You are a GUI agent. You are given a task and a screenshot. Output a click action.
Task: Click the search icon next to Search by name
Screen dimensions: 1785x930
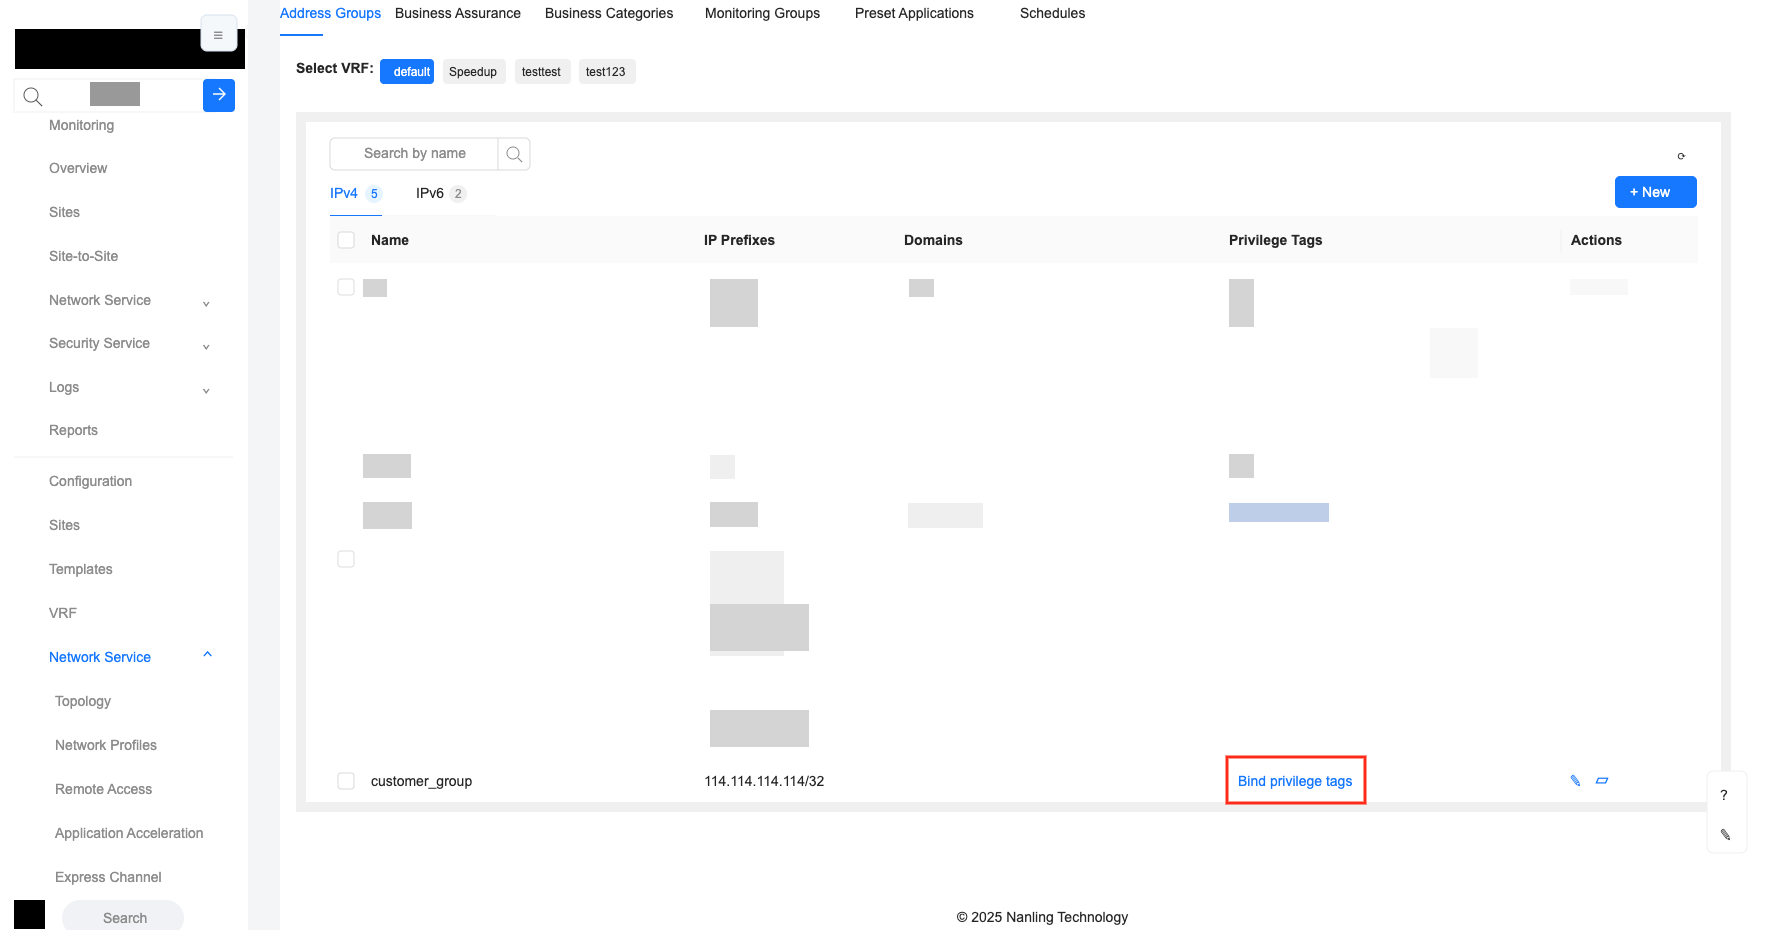click(x=514, y=154)
